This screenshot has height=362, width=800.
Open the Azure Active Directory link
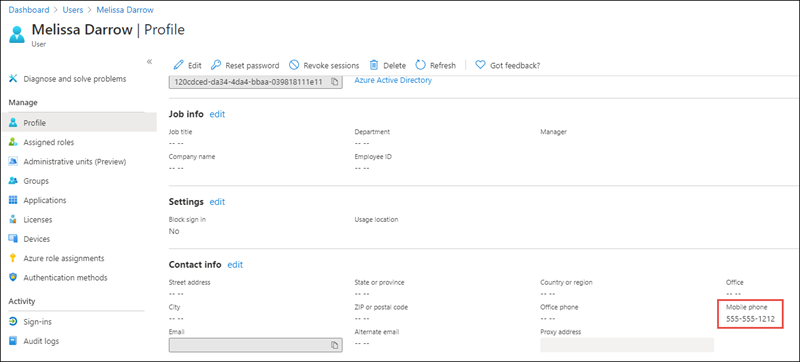(x=393, y=81)
